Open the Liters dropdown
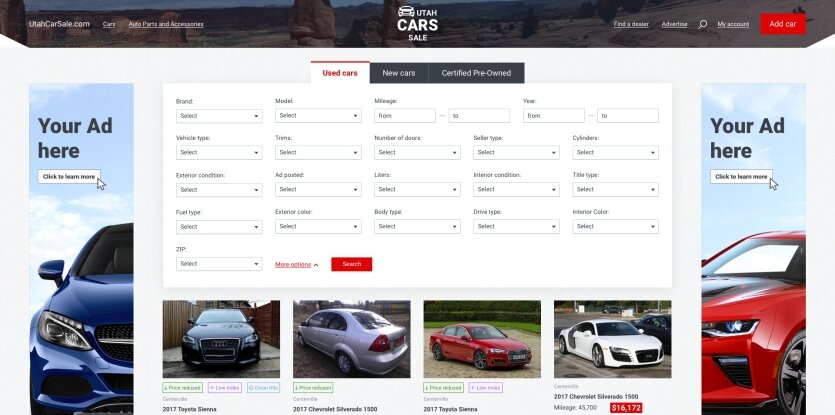 tap(417, 189)
